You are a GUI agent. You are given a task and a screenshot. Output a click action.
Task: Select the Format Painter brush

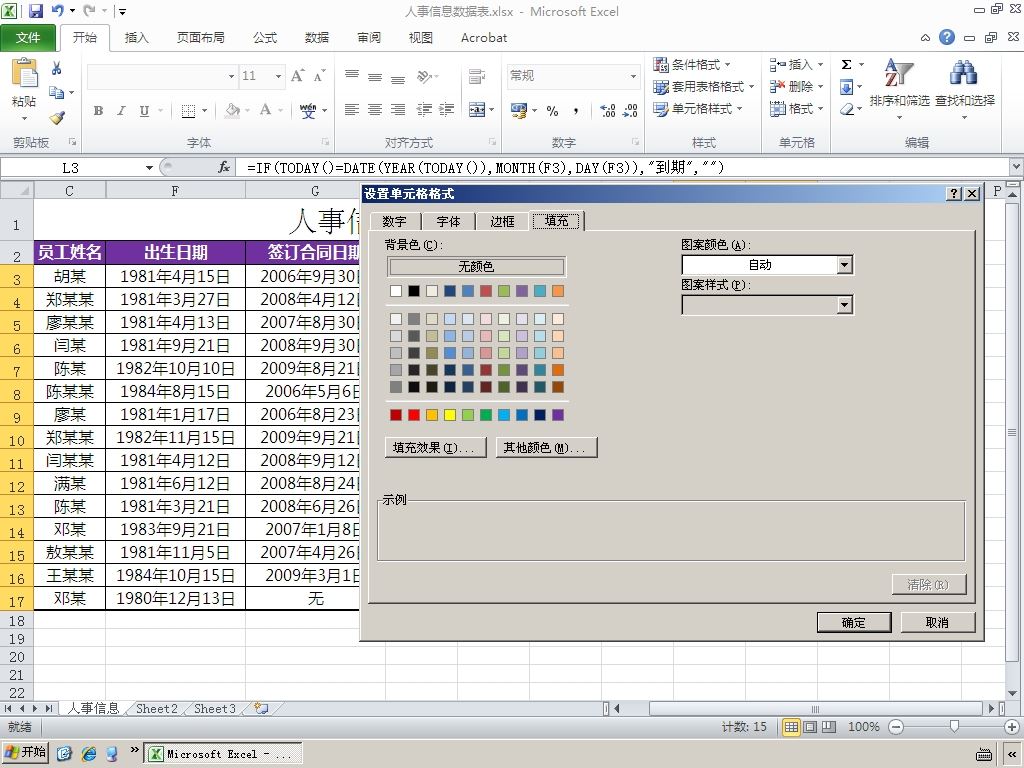(57, 118)
